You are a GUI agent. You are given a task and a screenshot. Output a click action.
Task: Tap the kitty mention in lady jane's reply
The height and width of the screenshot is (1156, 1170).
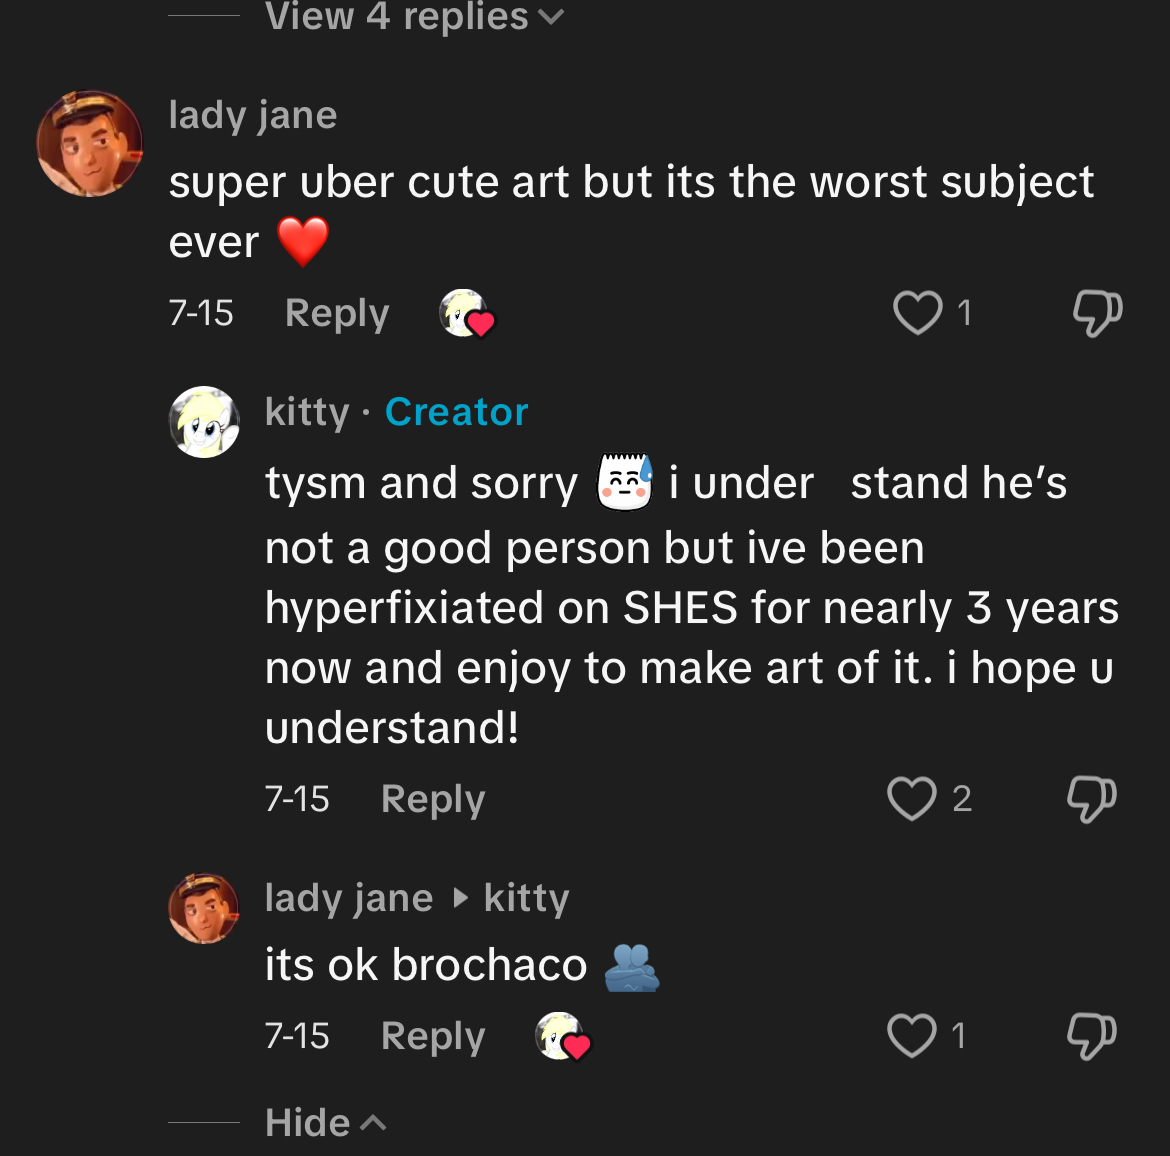pos(526,898)
